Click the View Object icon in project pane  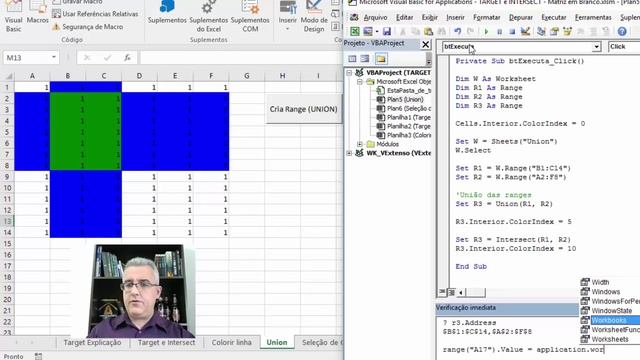365,59
